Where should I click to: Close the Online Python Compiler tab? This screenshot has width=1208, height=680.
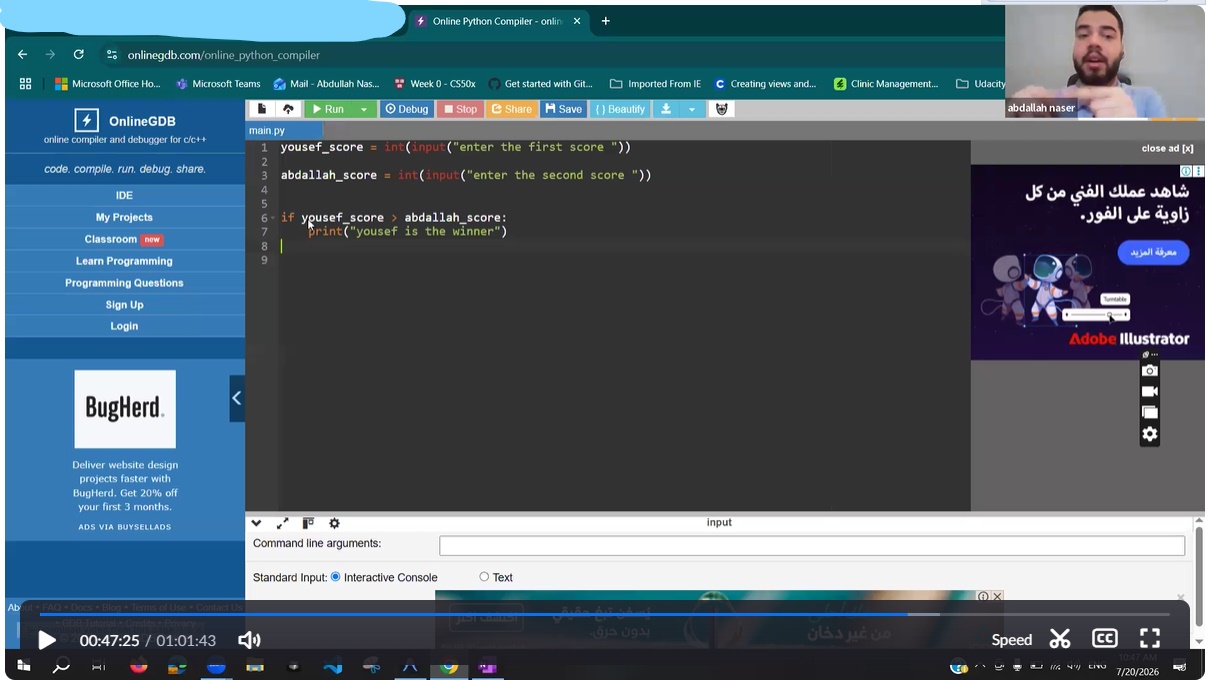click(577, 21)
